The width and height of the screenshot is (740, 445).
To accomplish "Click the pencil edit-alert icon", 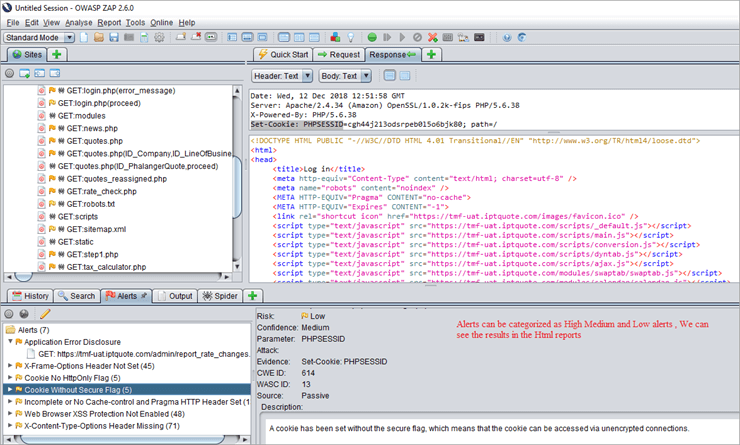I will (x=45, y=314).
